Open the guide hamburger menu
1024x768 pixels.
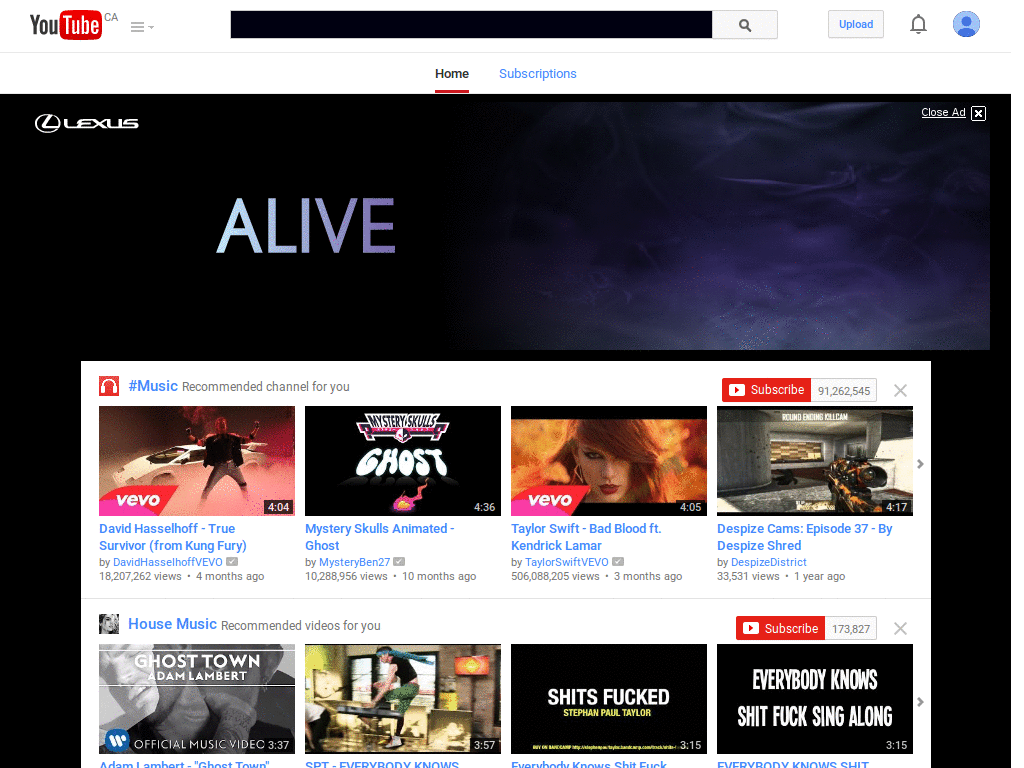142,27
